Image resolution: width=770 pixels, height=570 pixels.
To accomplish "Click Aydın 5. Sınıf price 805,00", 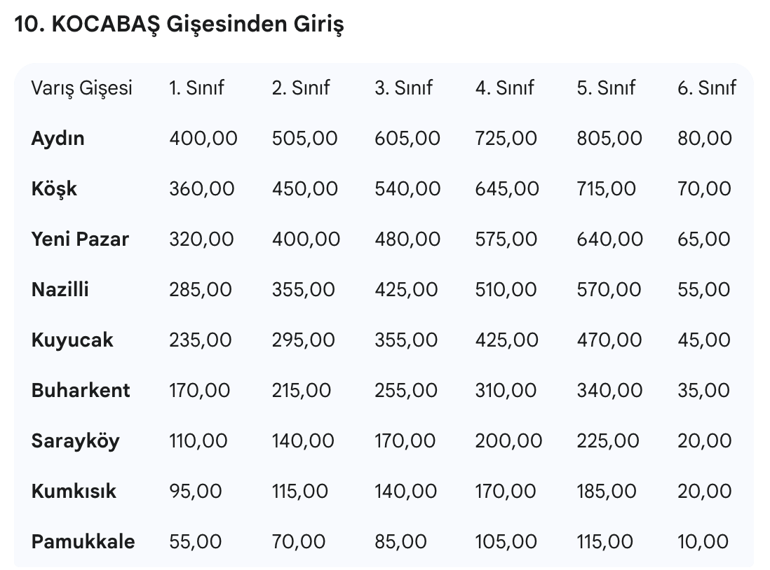I will click(x=609, y=138).
